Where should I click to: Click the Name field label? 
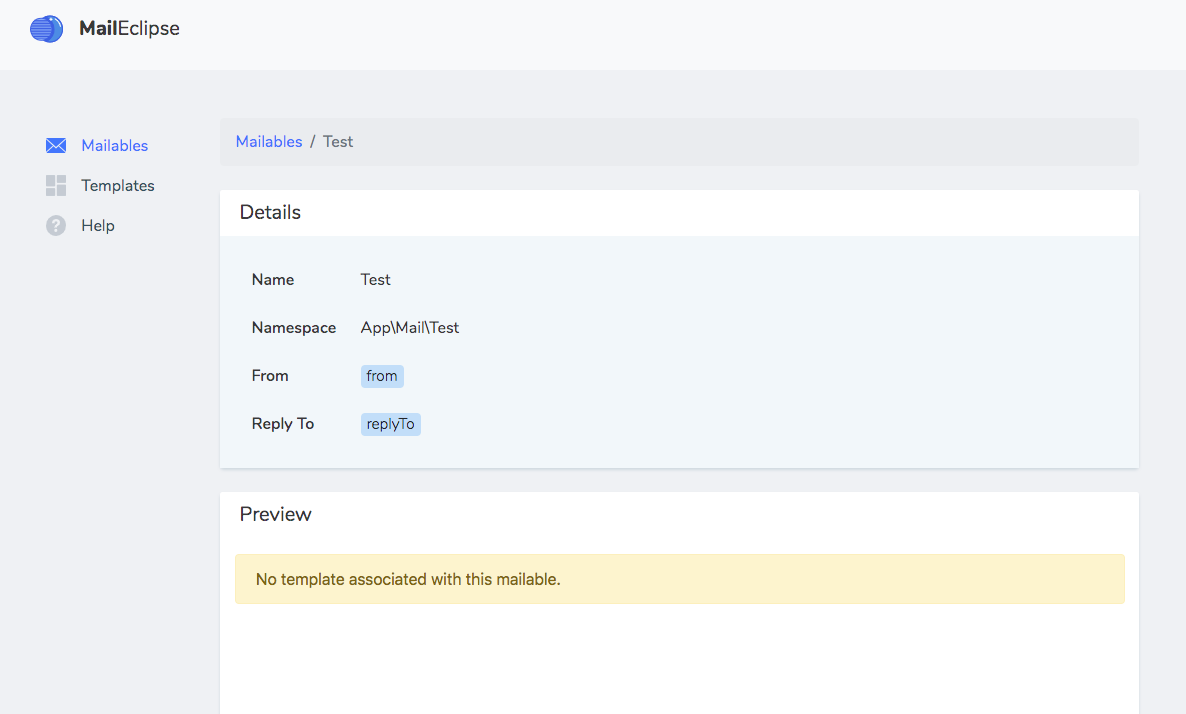click(272, 280)
